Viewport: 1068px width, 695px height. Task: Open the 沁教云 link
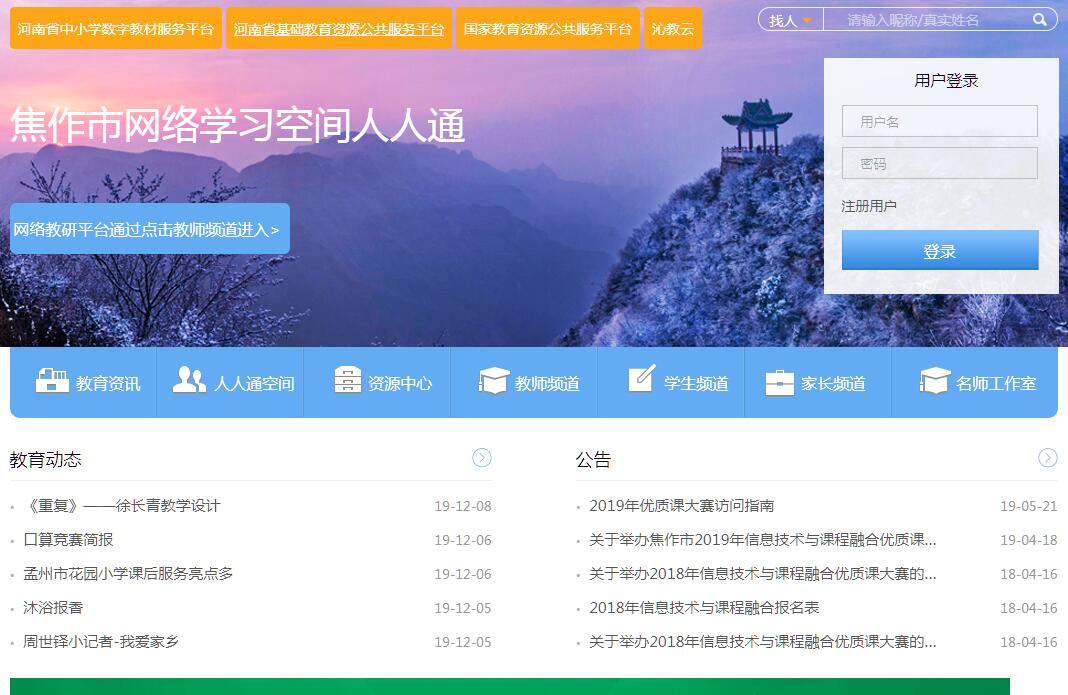673,29
